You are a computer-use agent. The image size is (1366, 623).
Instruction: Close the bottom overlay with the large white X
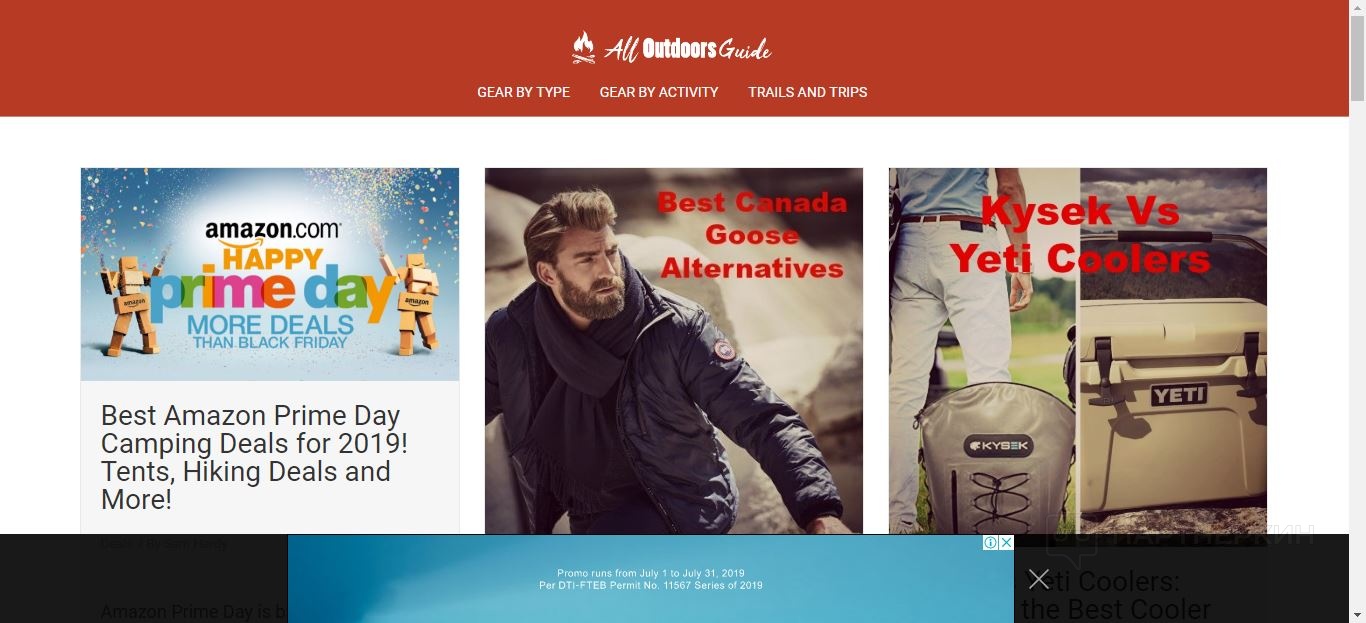tap(1039, 579)
